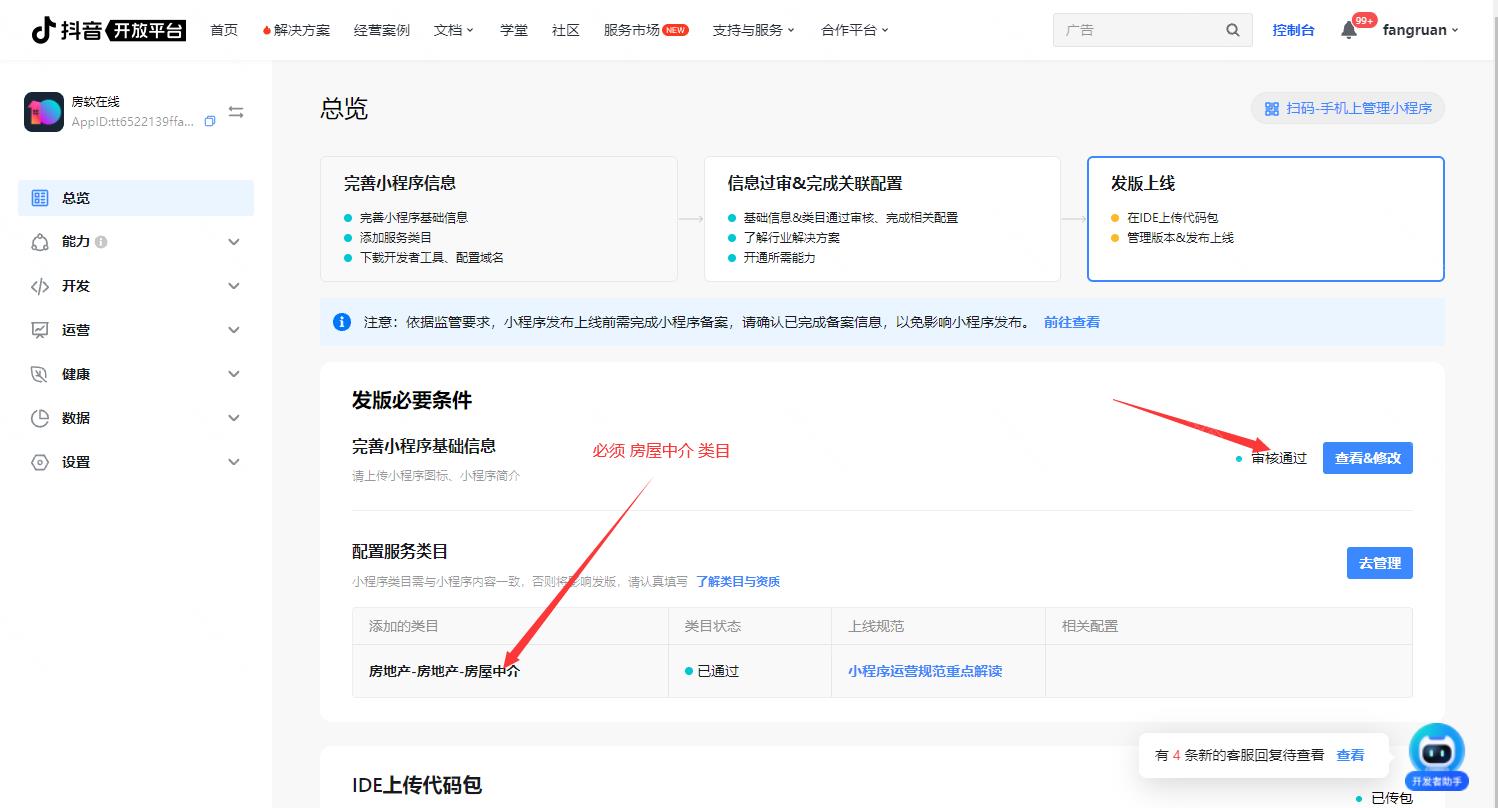Click the 去管理 button
Viewport: 1498px width, 808px height.
[x=1380, y=563]
